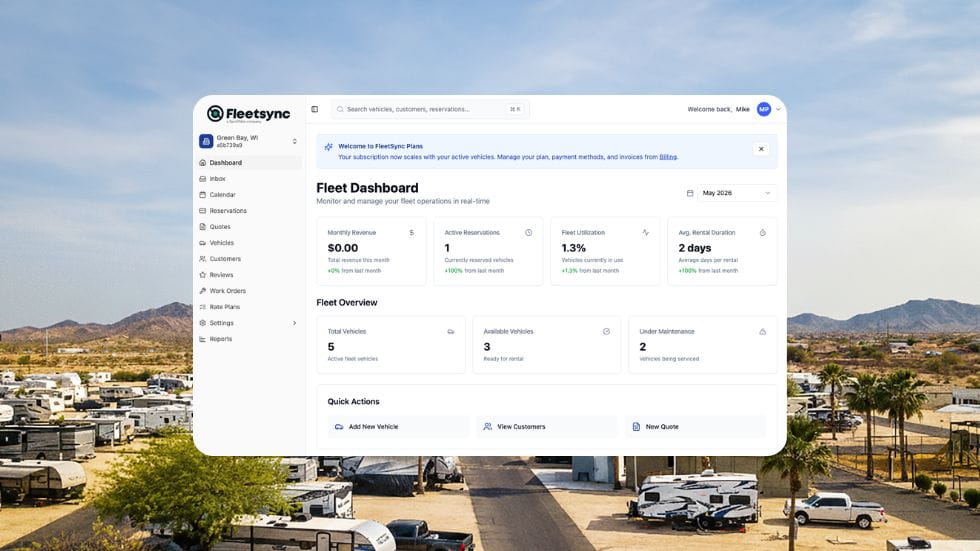Click the New Quote button
Screen dimensions: 980x551
coord(695,427)
